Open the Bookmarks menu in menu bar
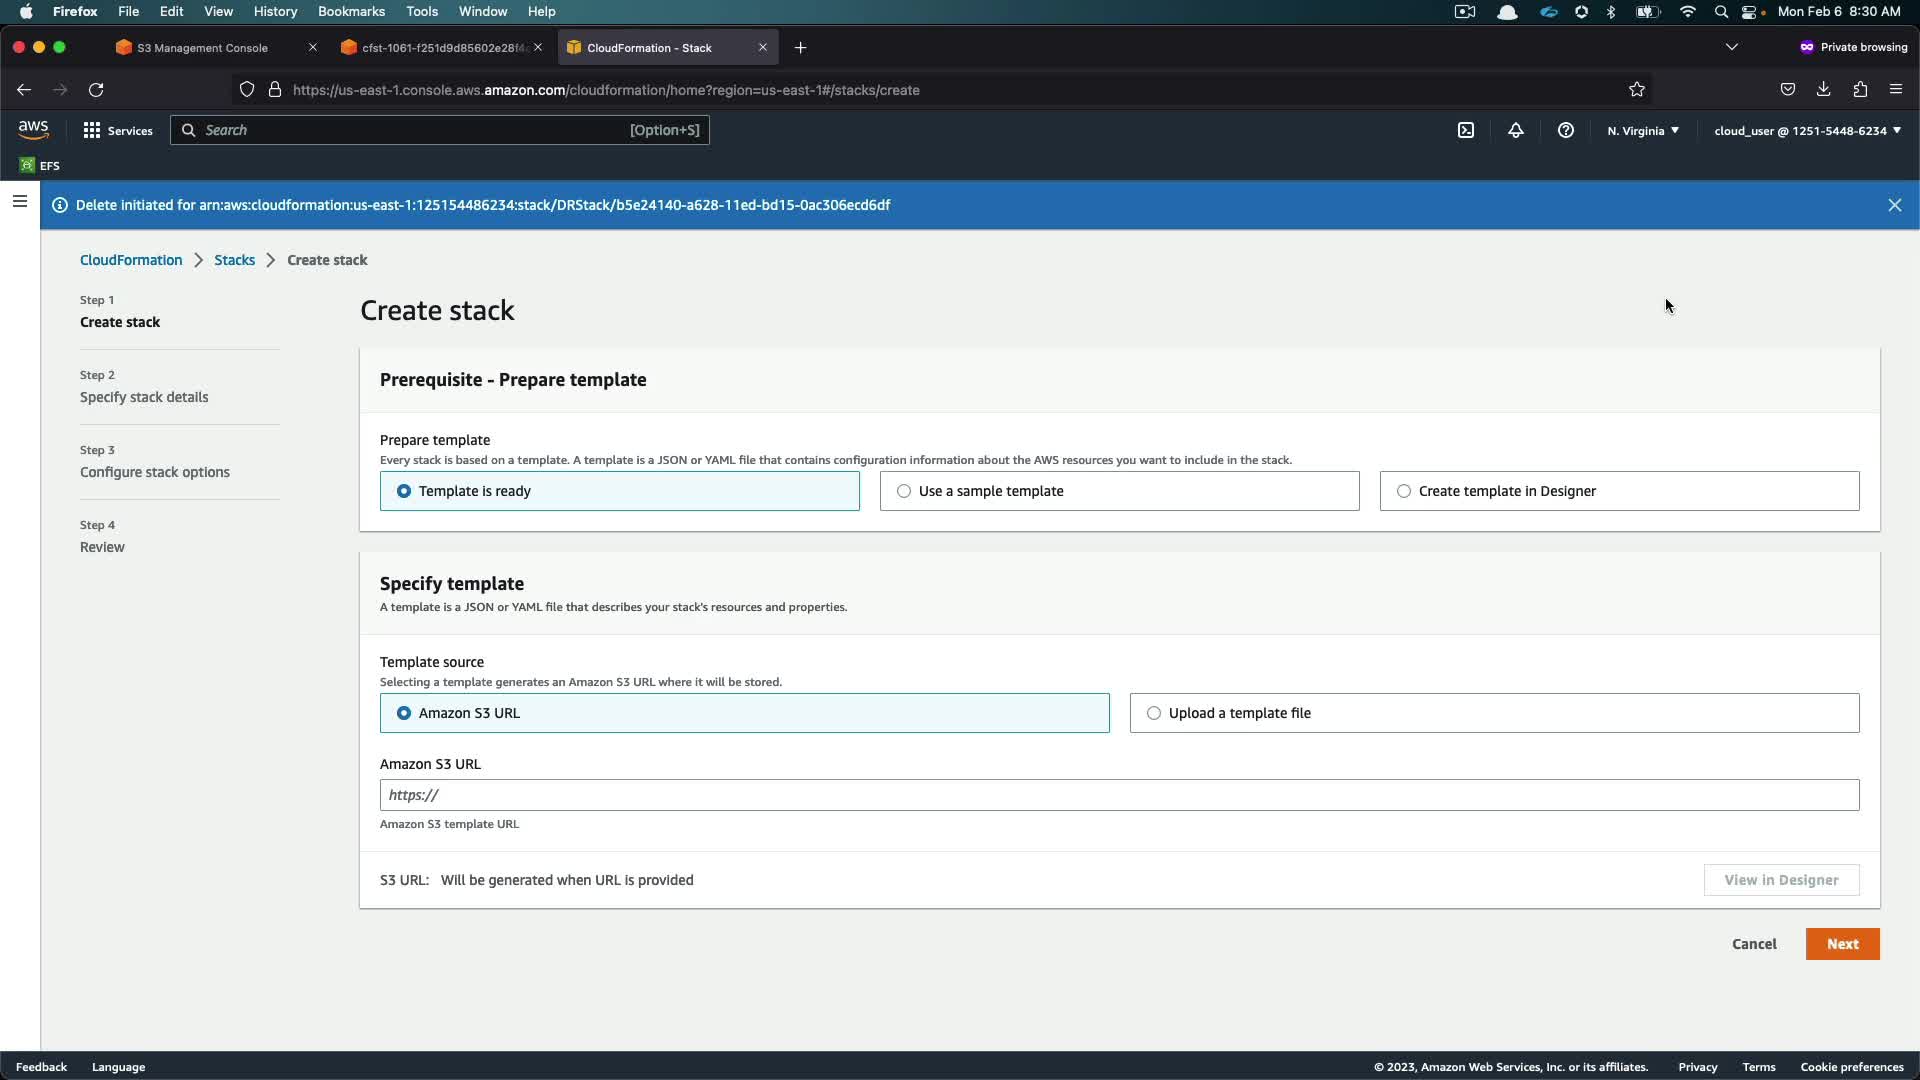The height and width of the screenshot is (1080, 1920). (351, 11)
